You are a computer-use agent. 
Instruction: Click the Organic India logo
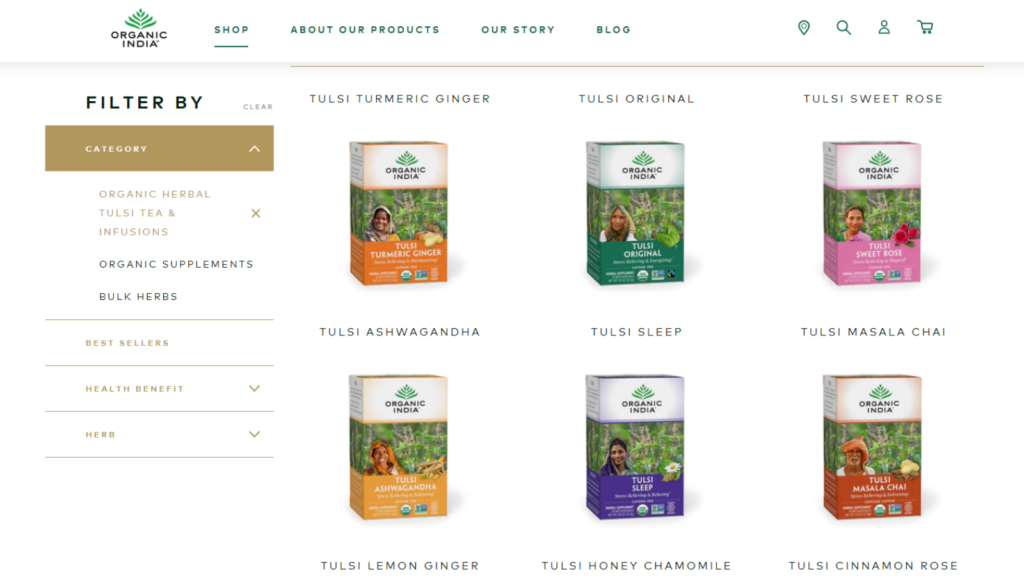coord(139,29)
